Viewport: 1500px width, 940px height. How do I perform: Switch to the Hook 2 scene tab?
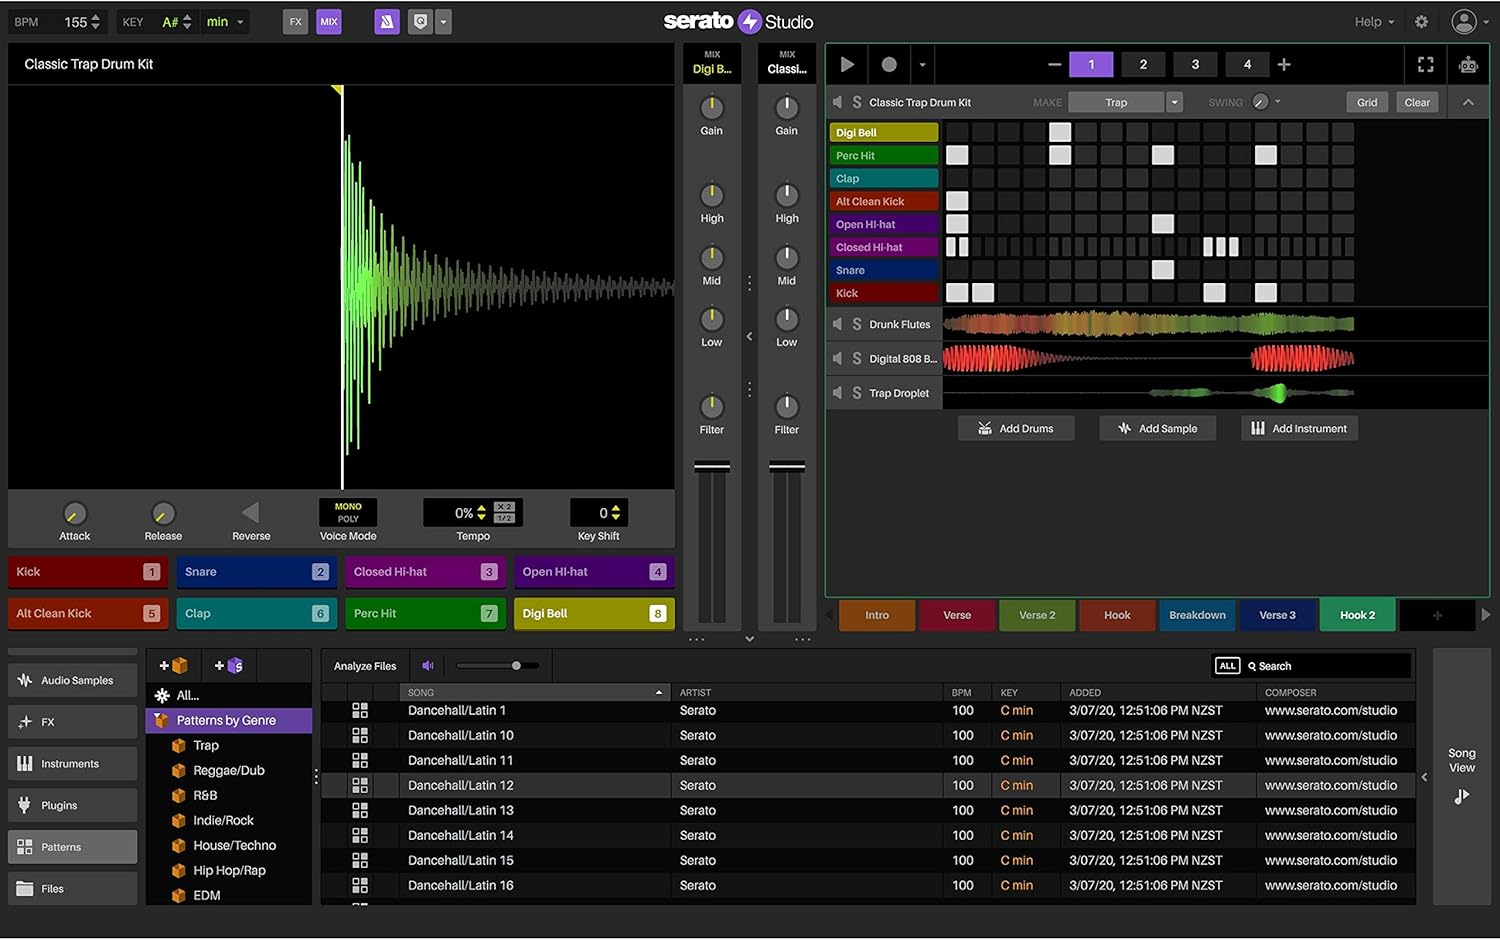(1357, 615)
